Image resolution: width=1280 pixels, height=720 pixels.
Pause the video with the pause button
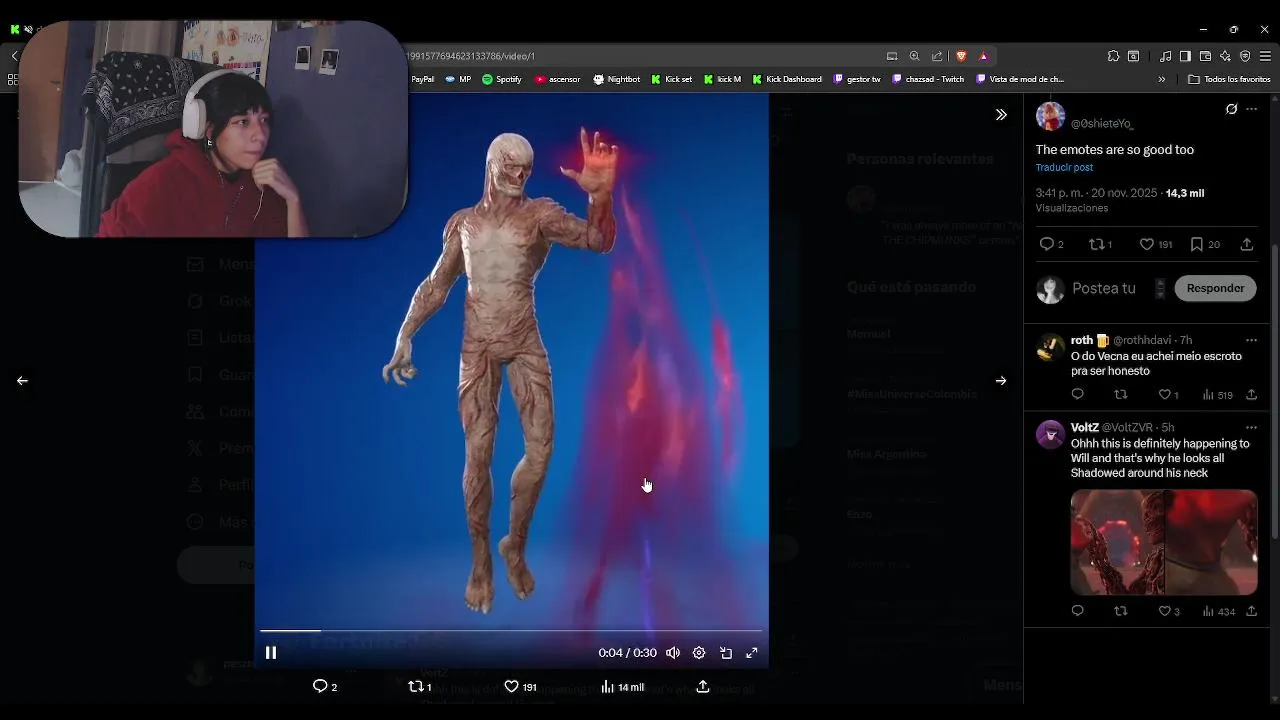270,653
